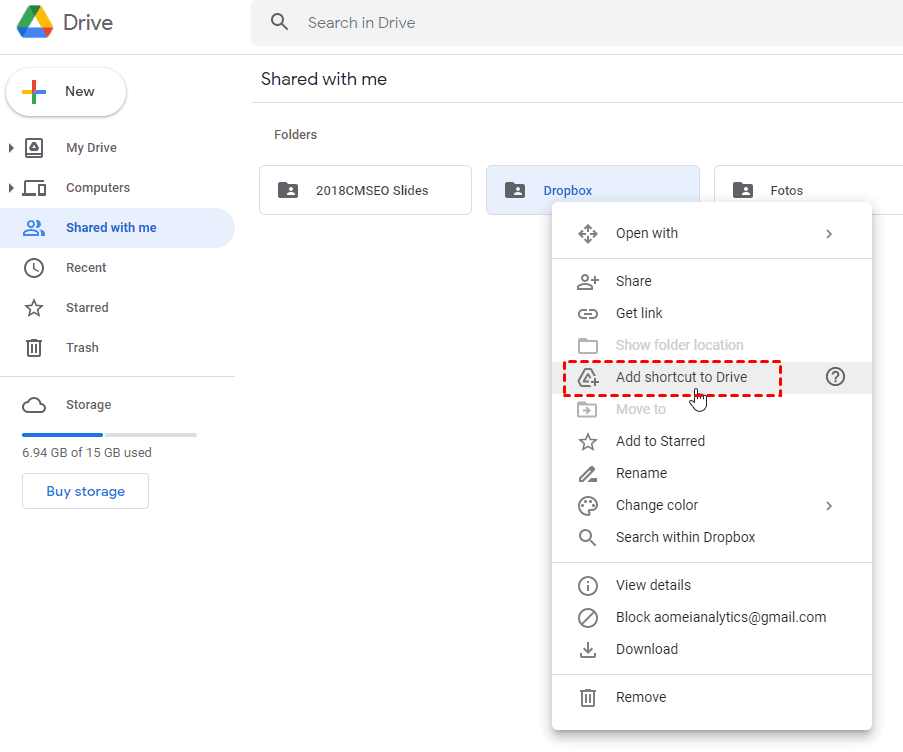Select the Starred star icon
Image resolution: width=903 pixels, height=752 pixels.
[34, 307]
